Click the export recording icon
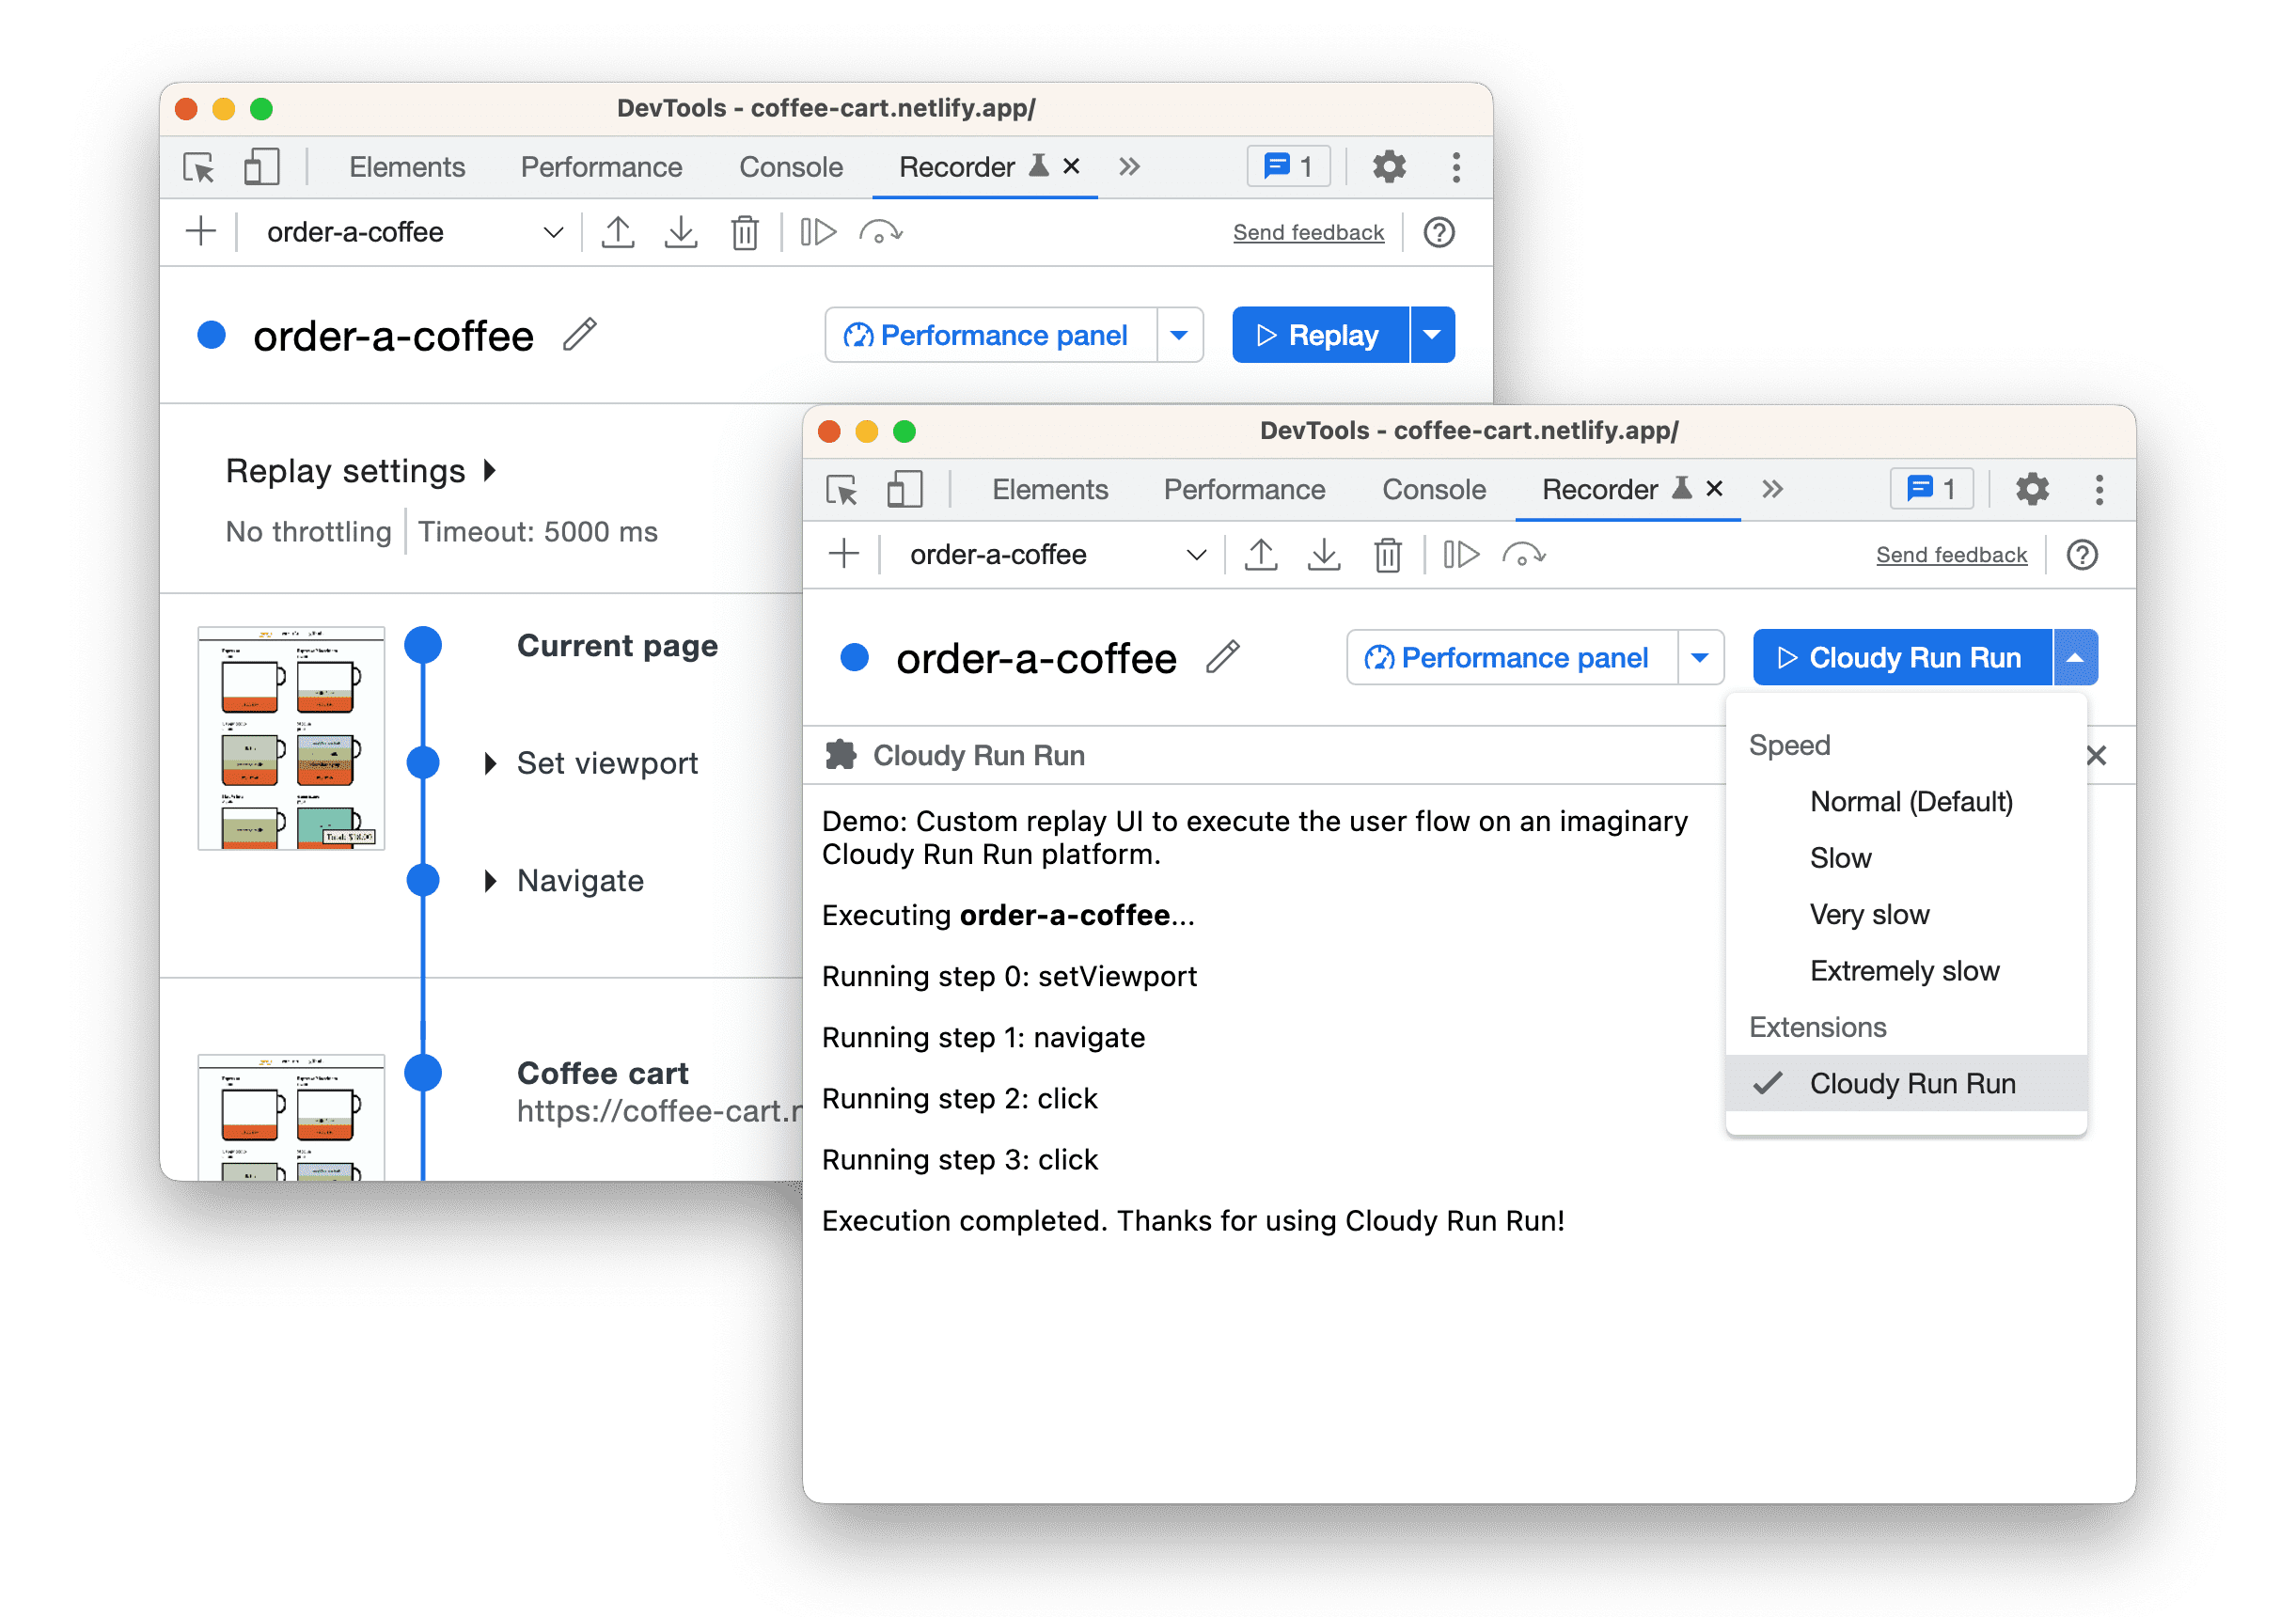The image size is (2296, 1617). tap(681, 233)
